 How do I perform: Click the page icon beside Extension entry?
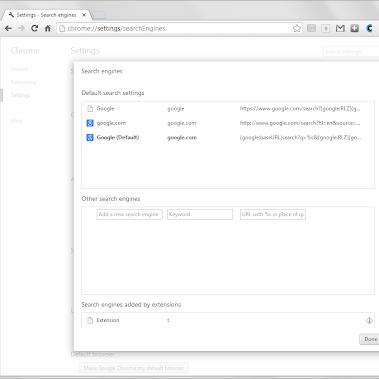90,320
